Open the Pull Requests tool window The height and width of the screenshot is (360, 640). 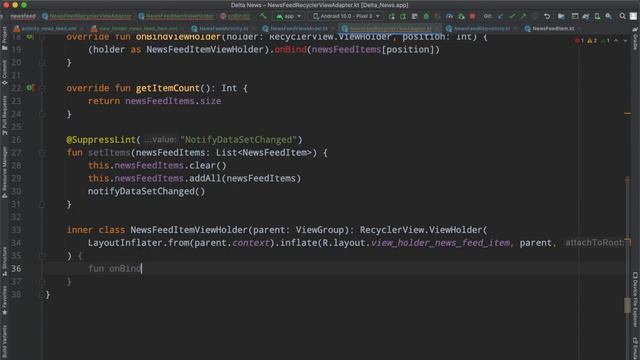(x=4, y=116)
